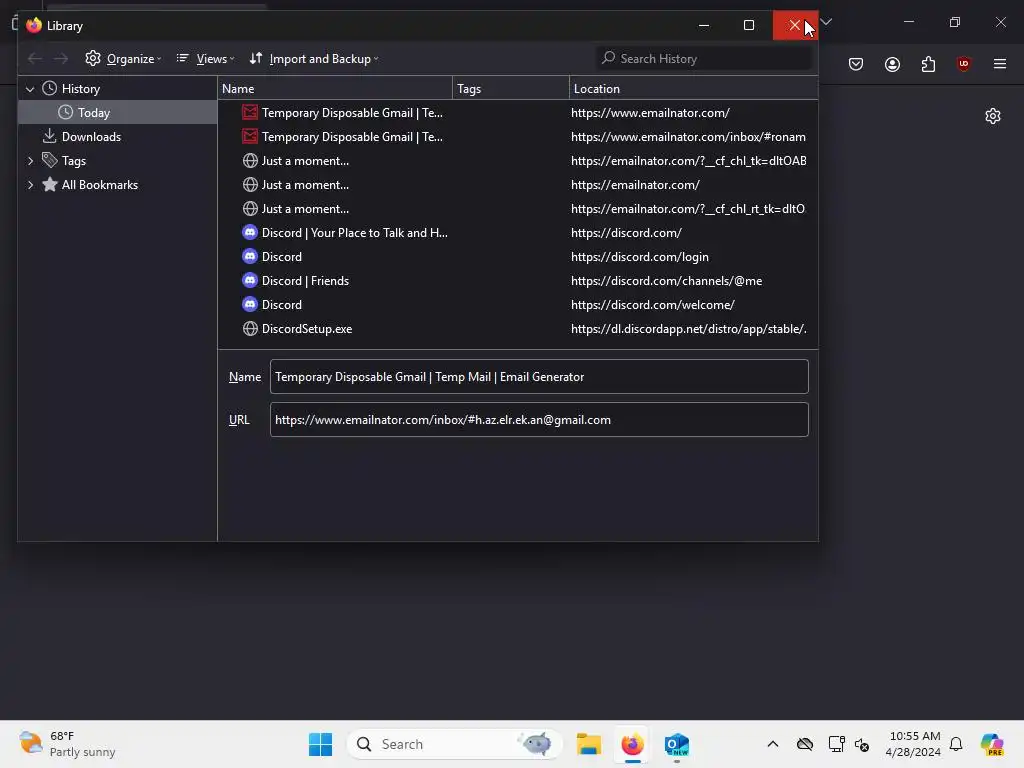Open Import and Backup menu
The image size is (1024, 768).
(x=314, y=59)
